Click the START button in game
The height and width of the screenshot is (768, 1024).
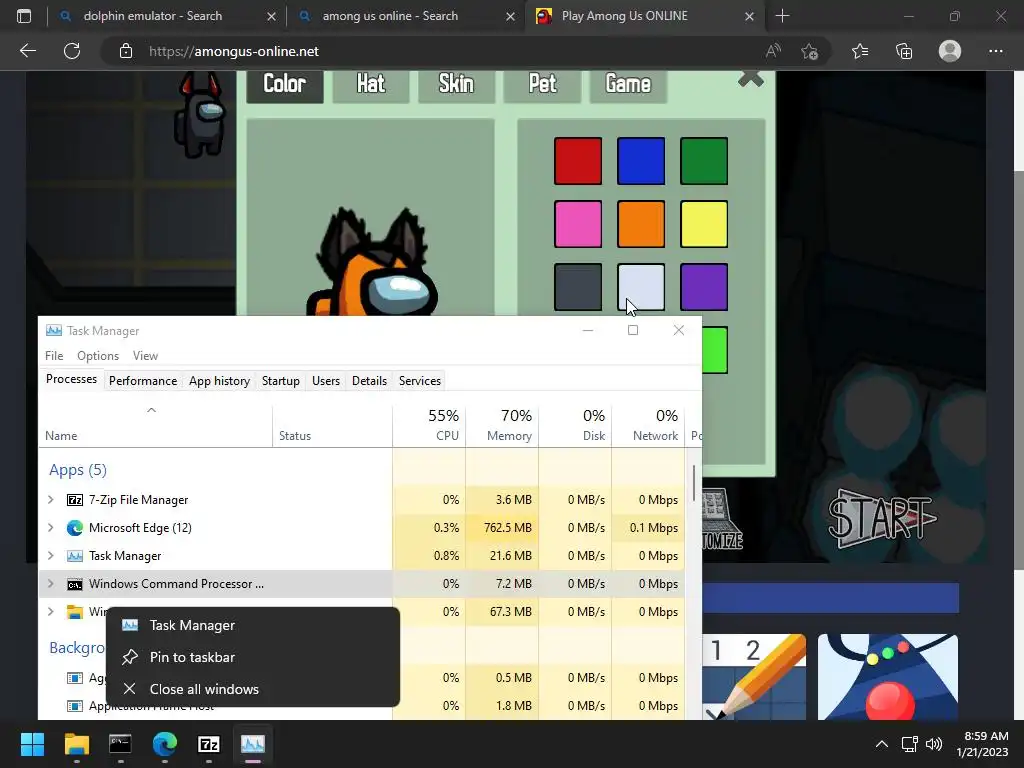882,519
